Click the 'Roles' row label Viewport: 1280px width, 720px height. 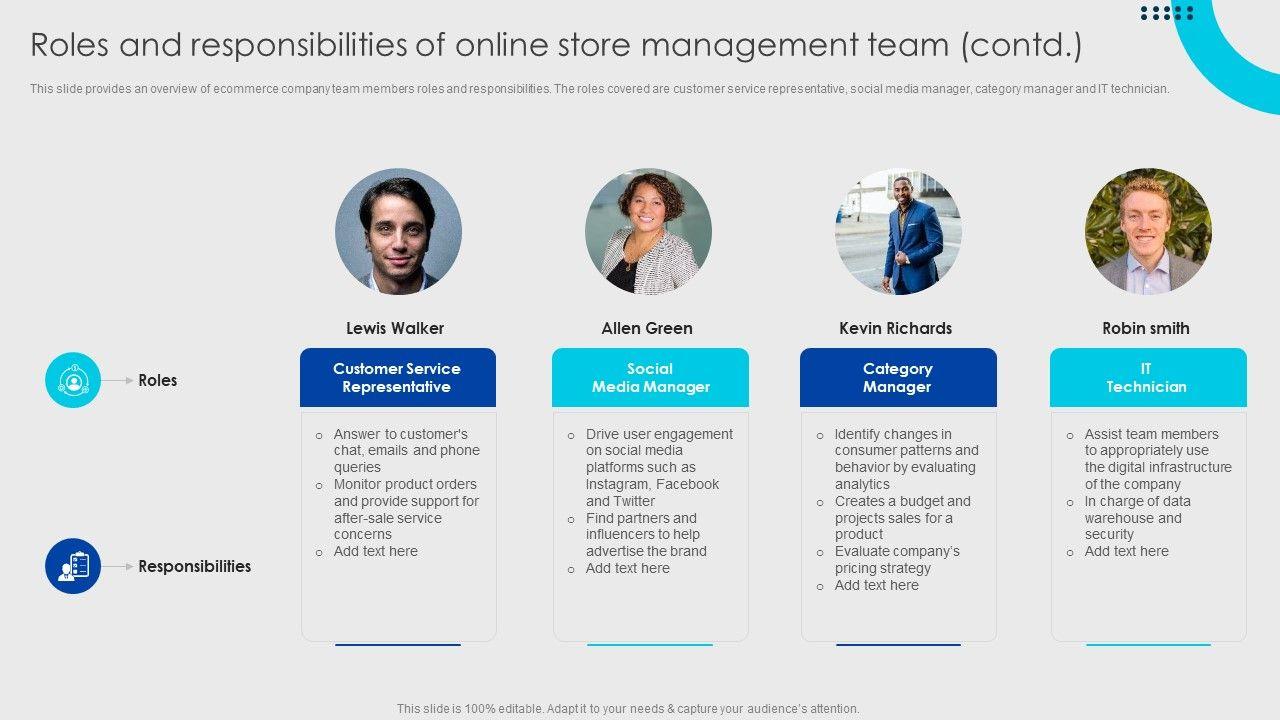[158, 380]
